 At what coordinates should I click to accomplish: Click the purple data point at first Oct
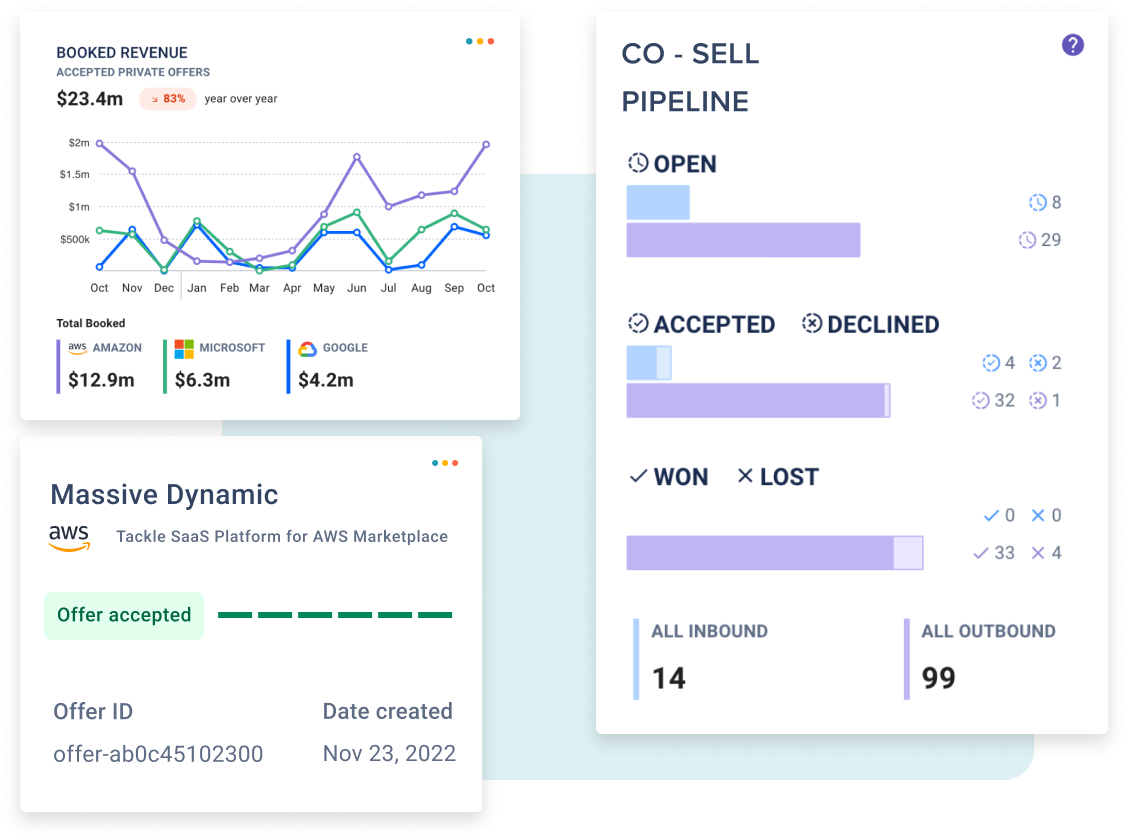(100, 143)
